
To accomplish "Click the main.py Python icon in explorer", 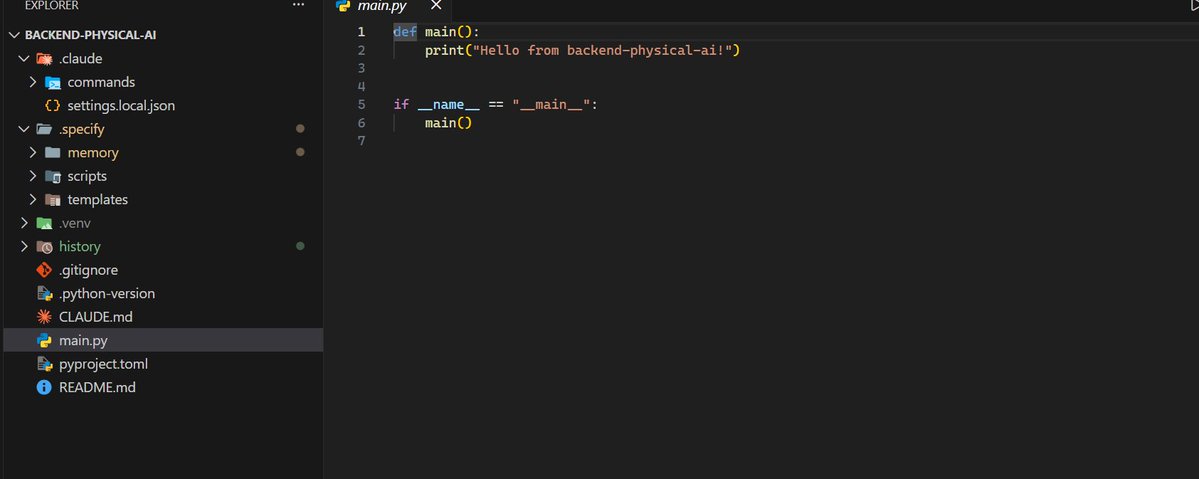I will [44, 341].
